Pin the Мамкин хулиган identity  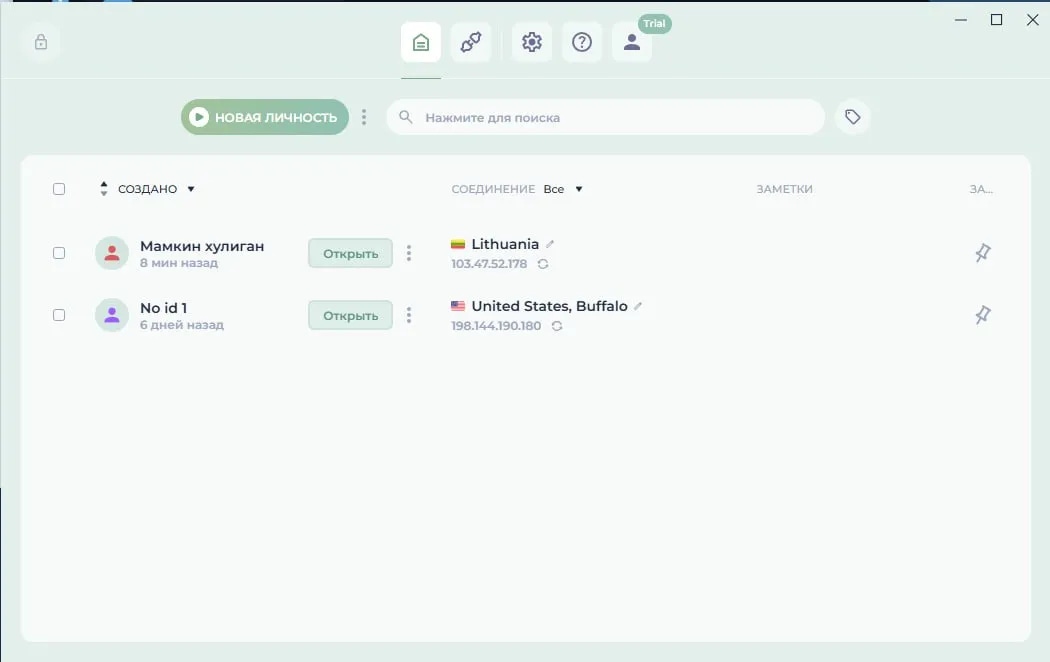(x=982, y=253)
